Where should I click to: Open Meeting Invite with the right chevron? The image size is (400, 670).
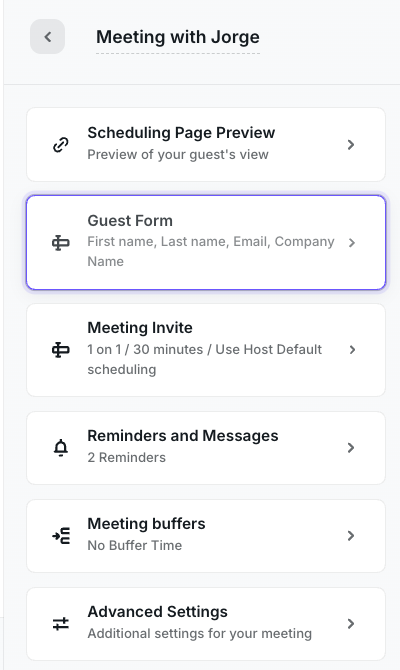coord(352,350)
